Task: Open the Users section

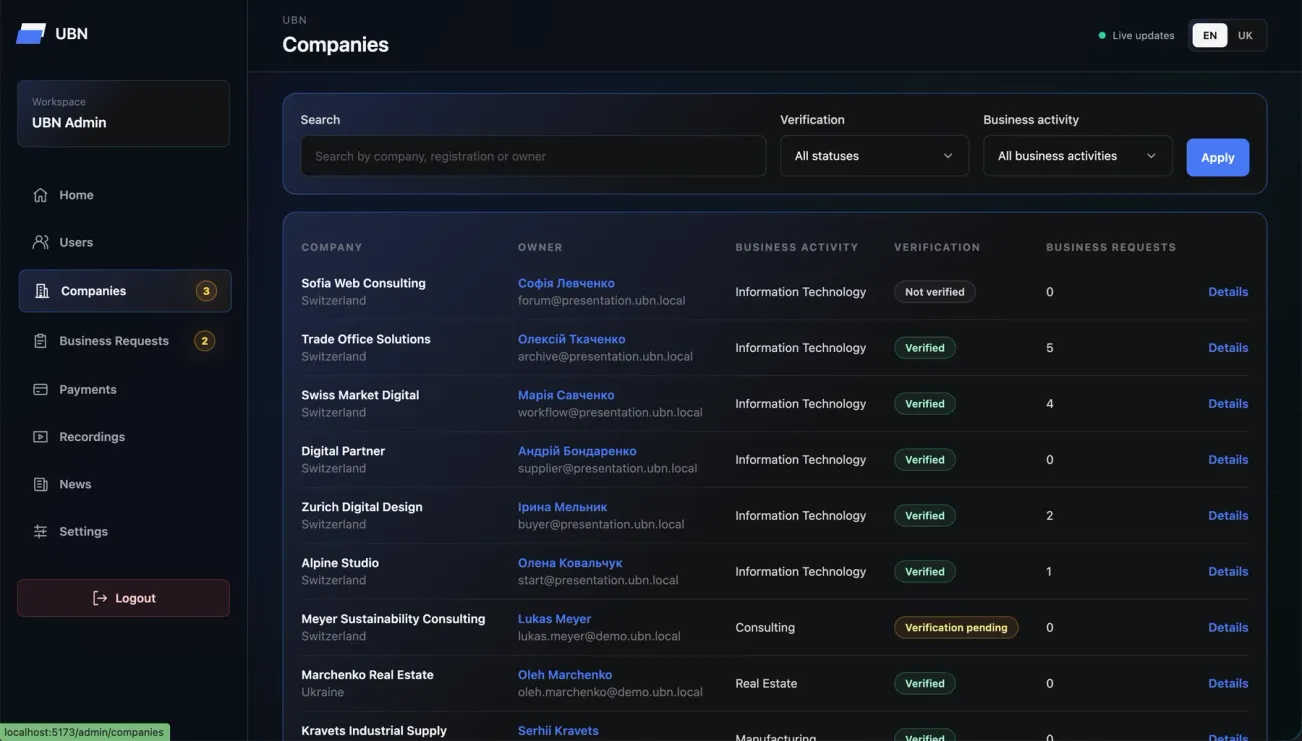Action: click(x=124, y=242)
